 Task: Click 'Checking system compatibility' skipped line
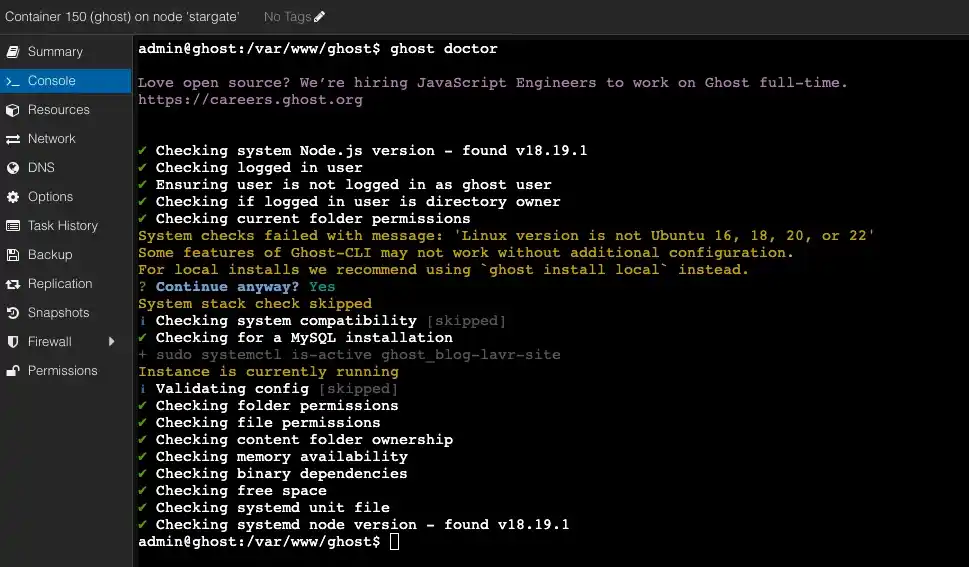click(x=322, y=321)
